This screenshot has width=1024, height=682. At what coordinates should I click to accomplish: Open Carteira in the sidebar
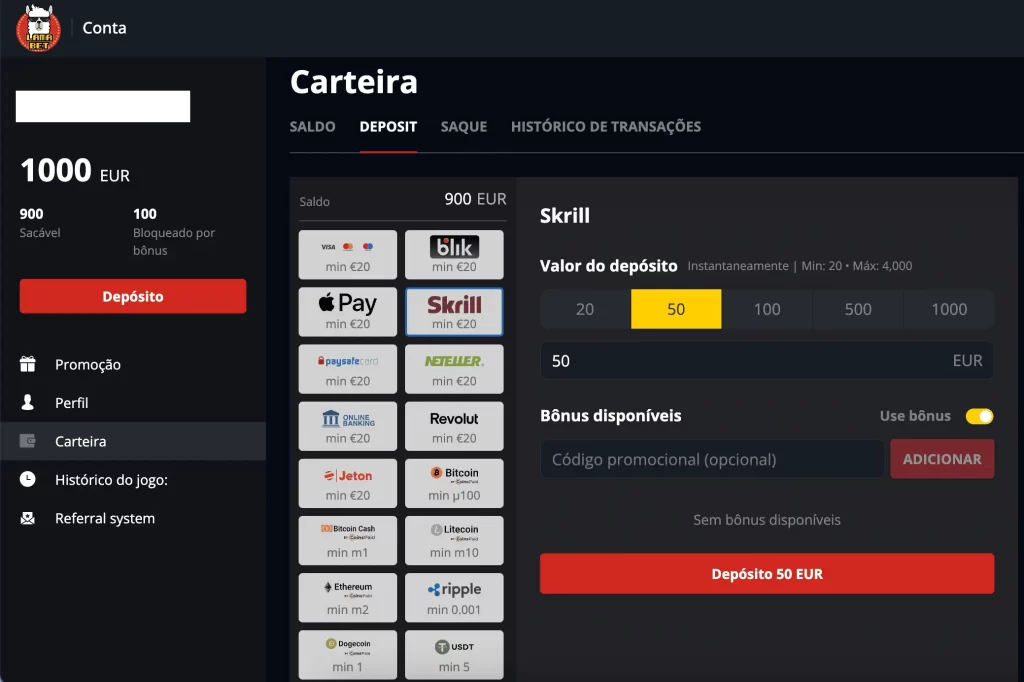click(133, 441)
